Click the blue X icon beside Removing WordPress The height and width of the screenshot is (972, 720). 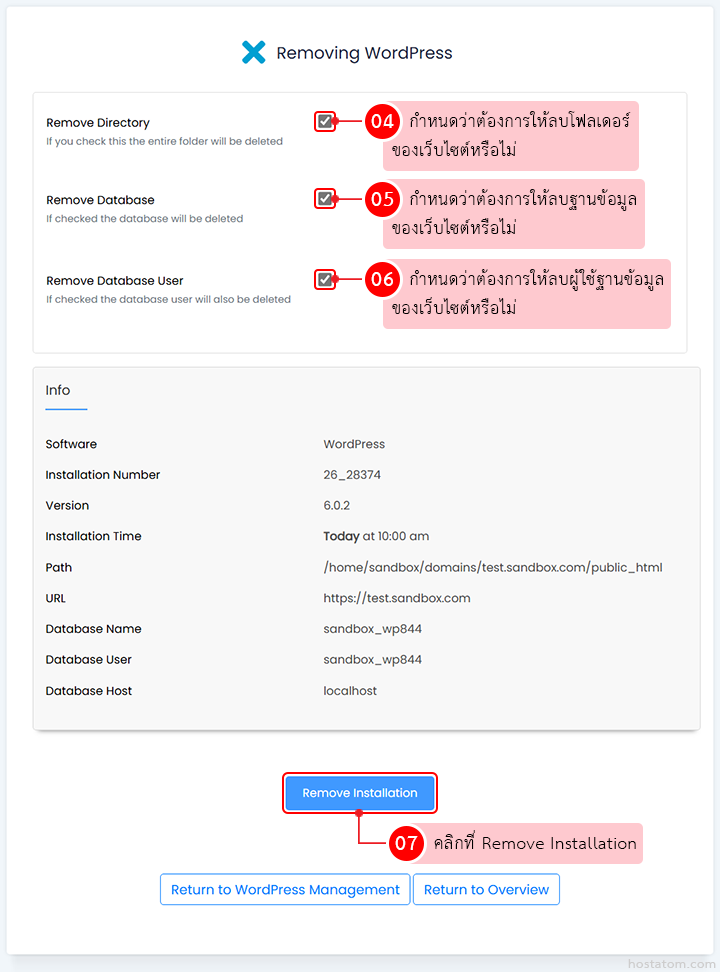click(254, 52)
